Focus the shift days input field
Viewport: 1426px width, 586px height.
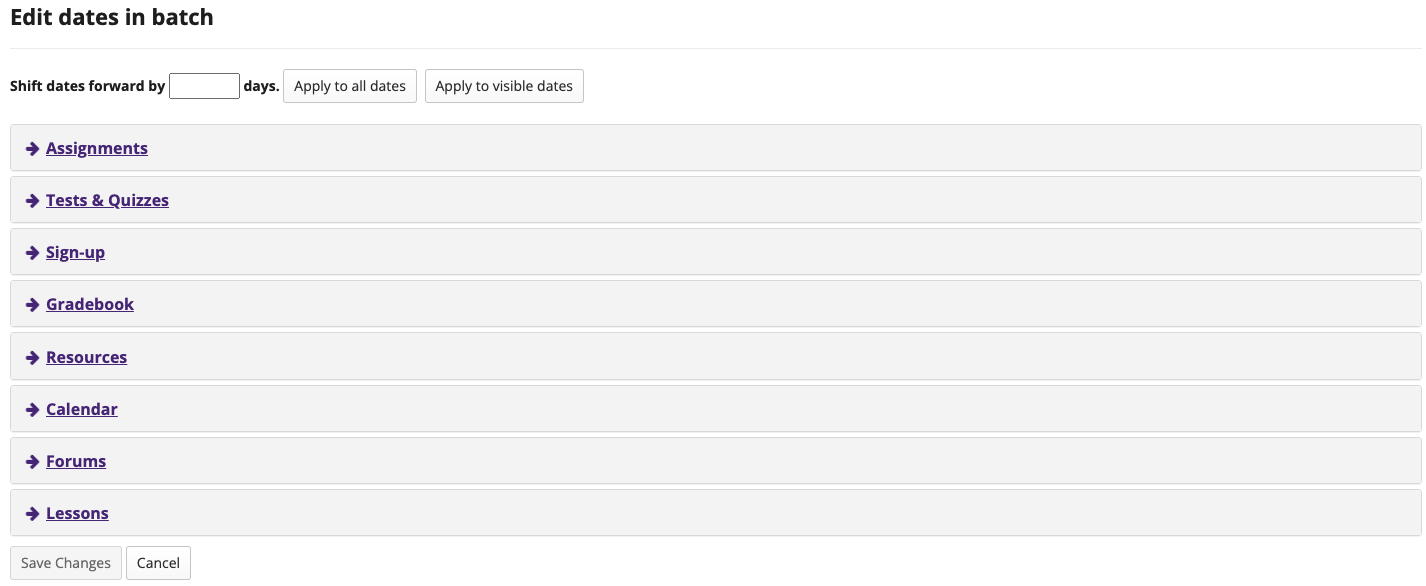[x=205, y=86]
